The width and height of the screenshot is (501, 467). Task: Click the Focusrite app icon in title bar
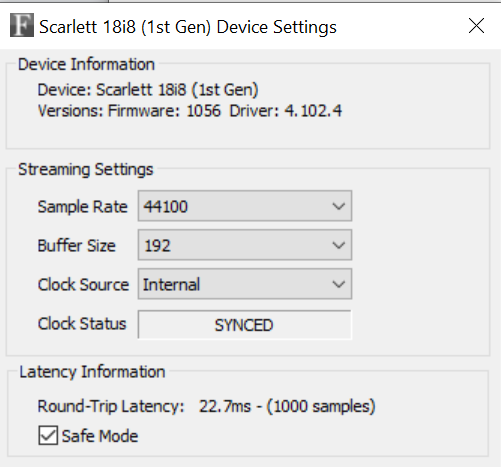[22, 25]
